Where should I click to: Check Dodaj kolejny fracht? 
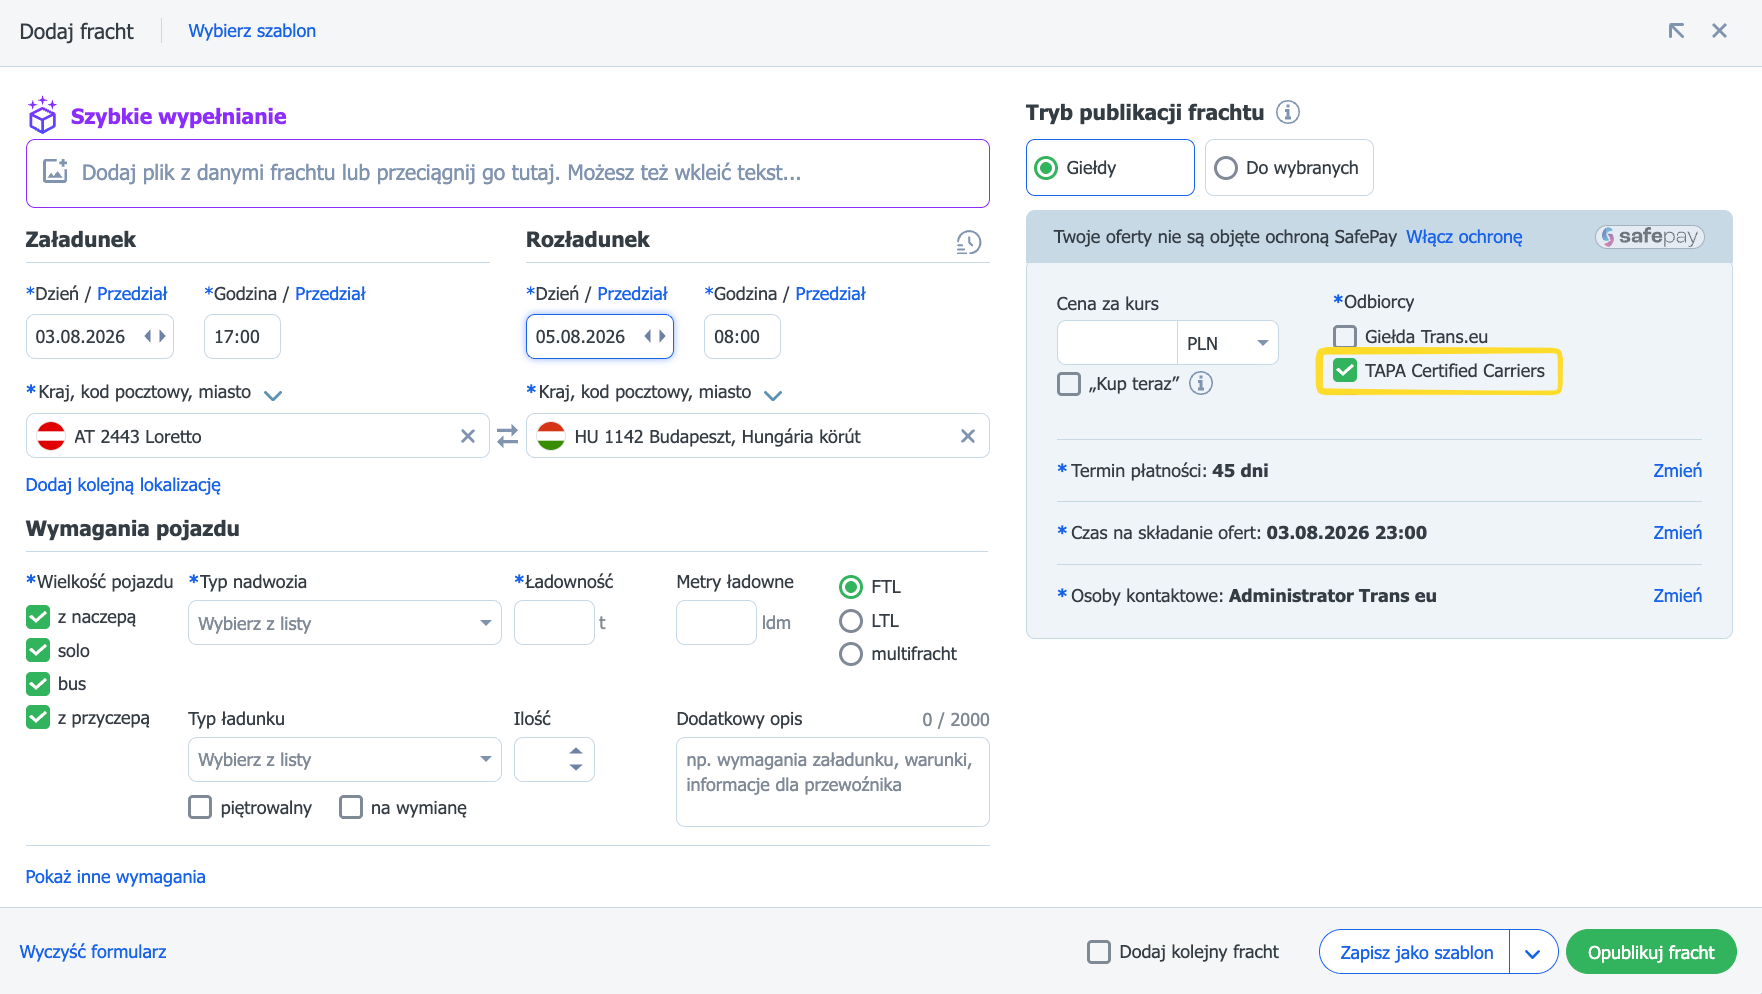coord(1099,952)
